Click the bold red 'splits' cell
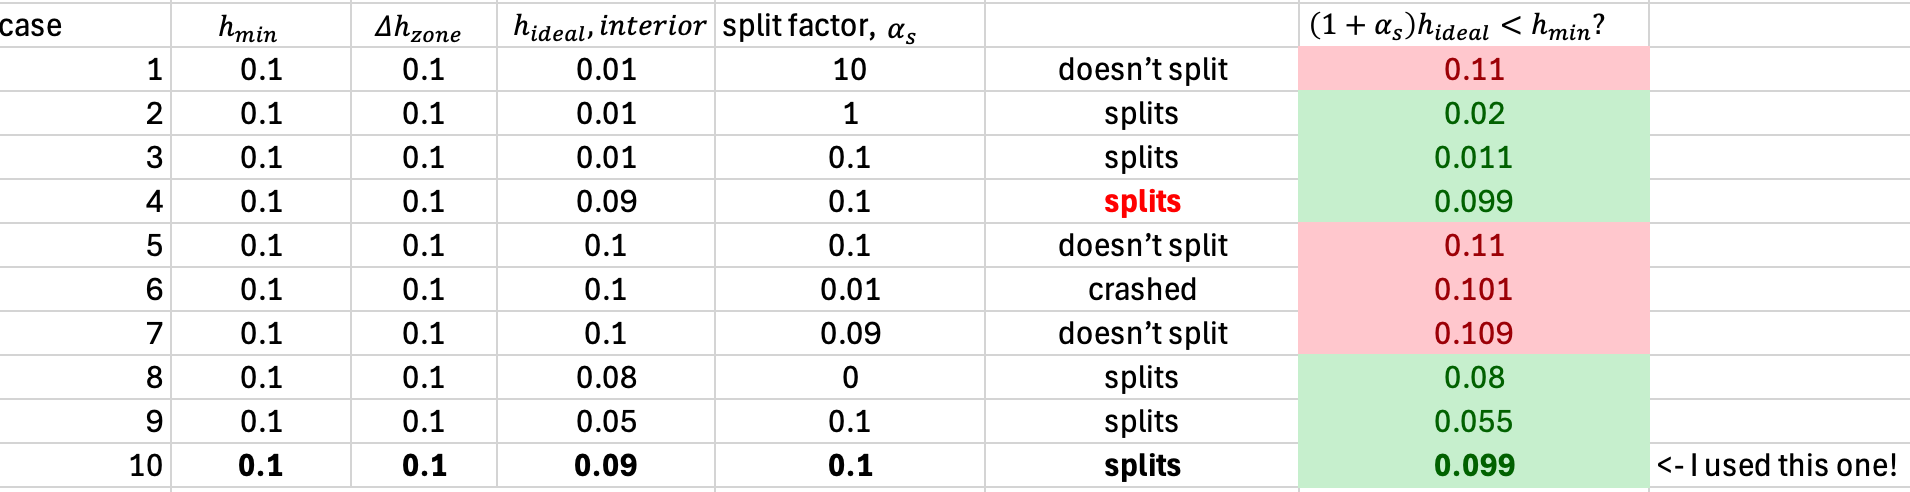 click(x=1142, y=202)
